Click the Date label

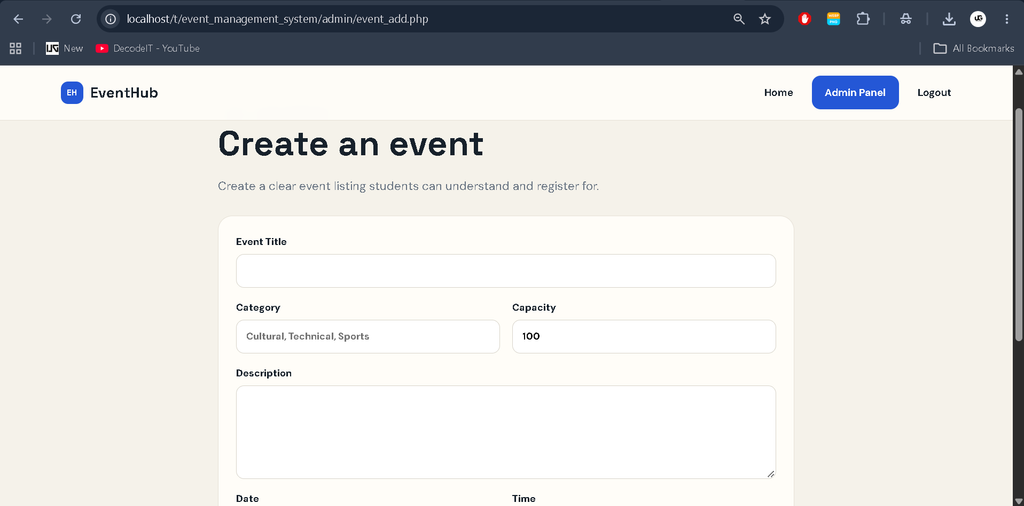point(248,498)
